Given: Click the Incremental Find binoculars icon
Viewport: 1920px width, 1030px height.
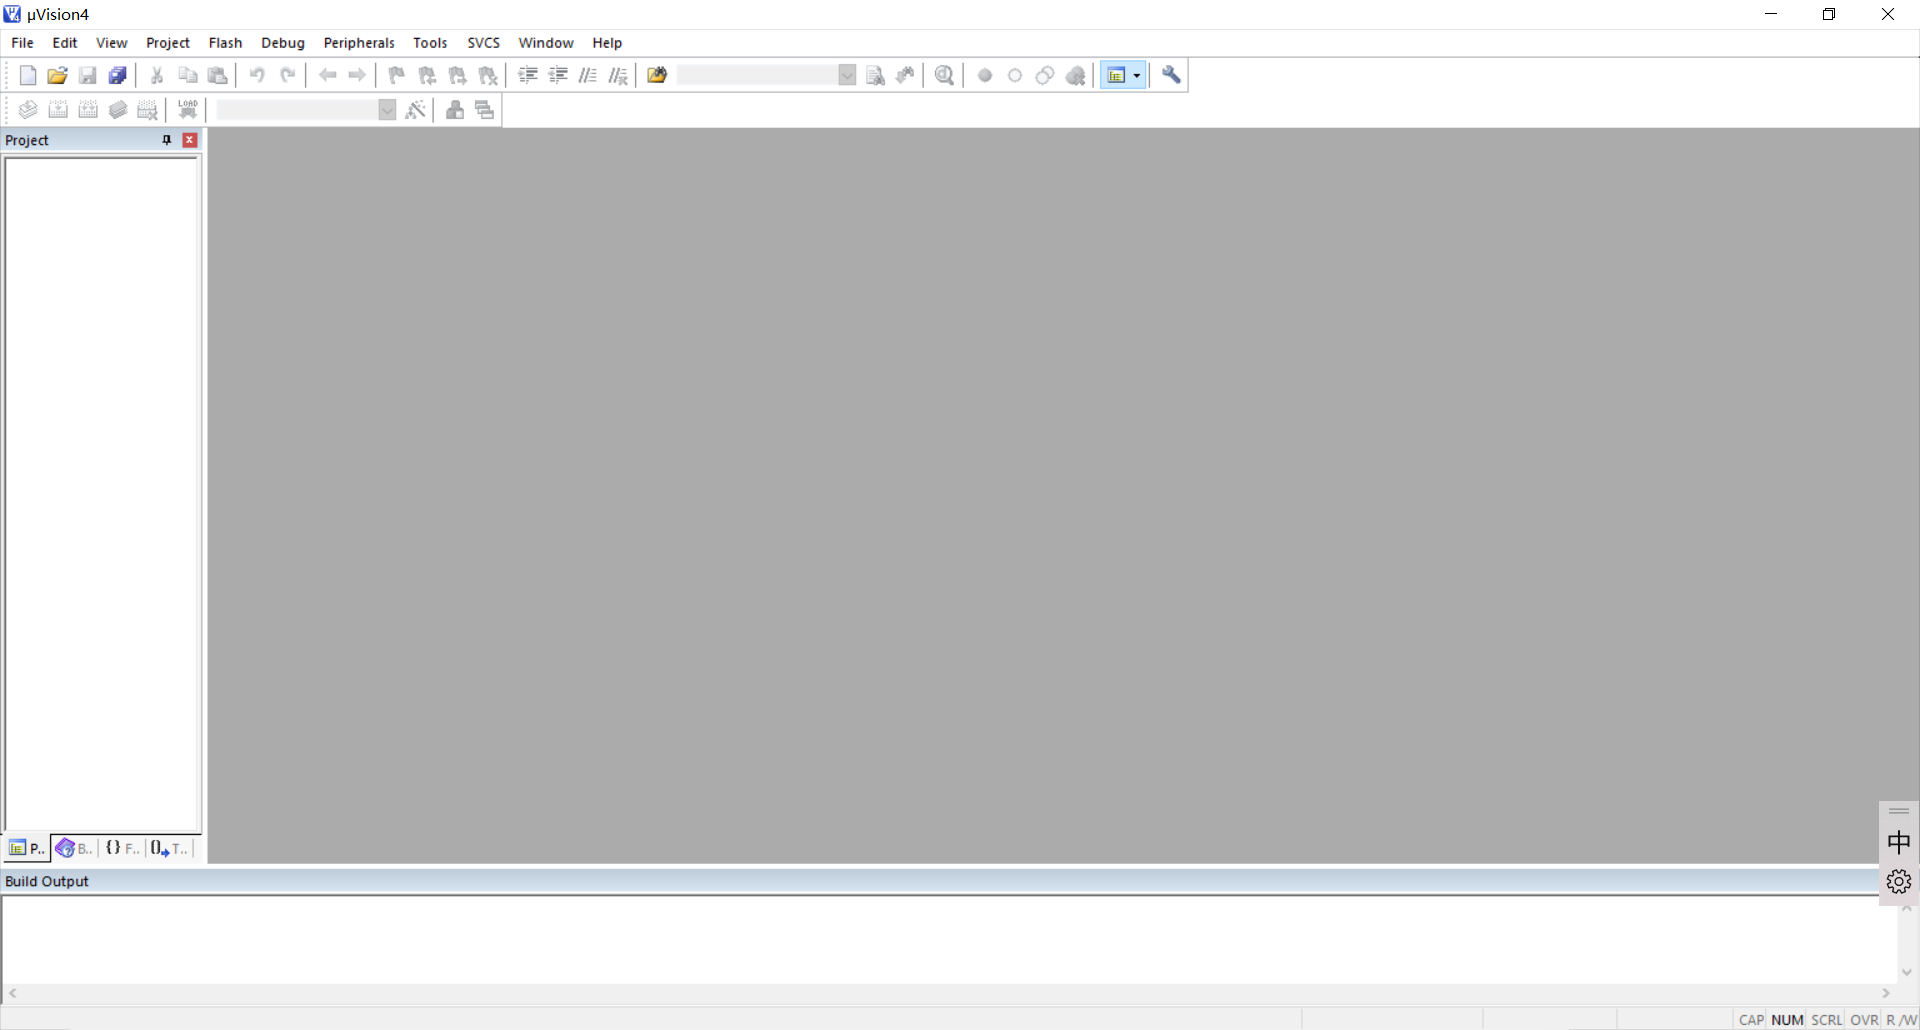Looking at the screenshot, I should click(905, 75).
